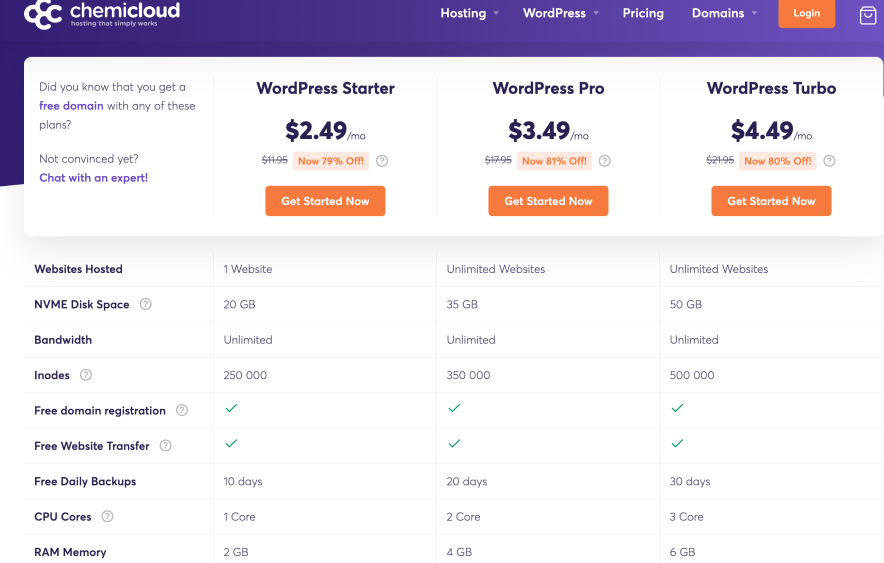Click Chat with an expert link

[94, 178]
